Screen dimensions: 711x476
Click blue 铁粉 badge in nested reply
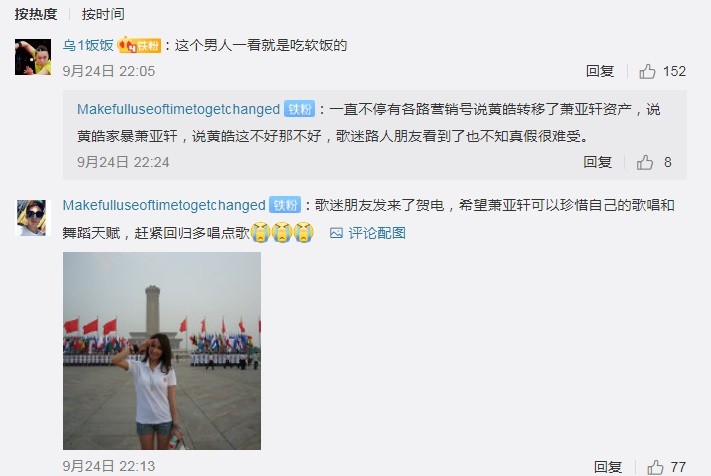[x=299, y=109]
